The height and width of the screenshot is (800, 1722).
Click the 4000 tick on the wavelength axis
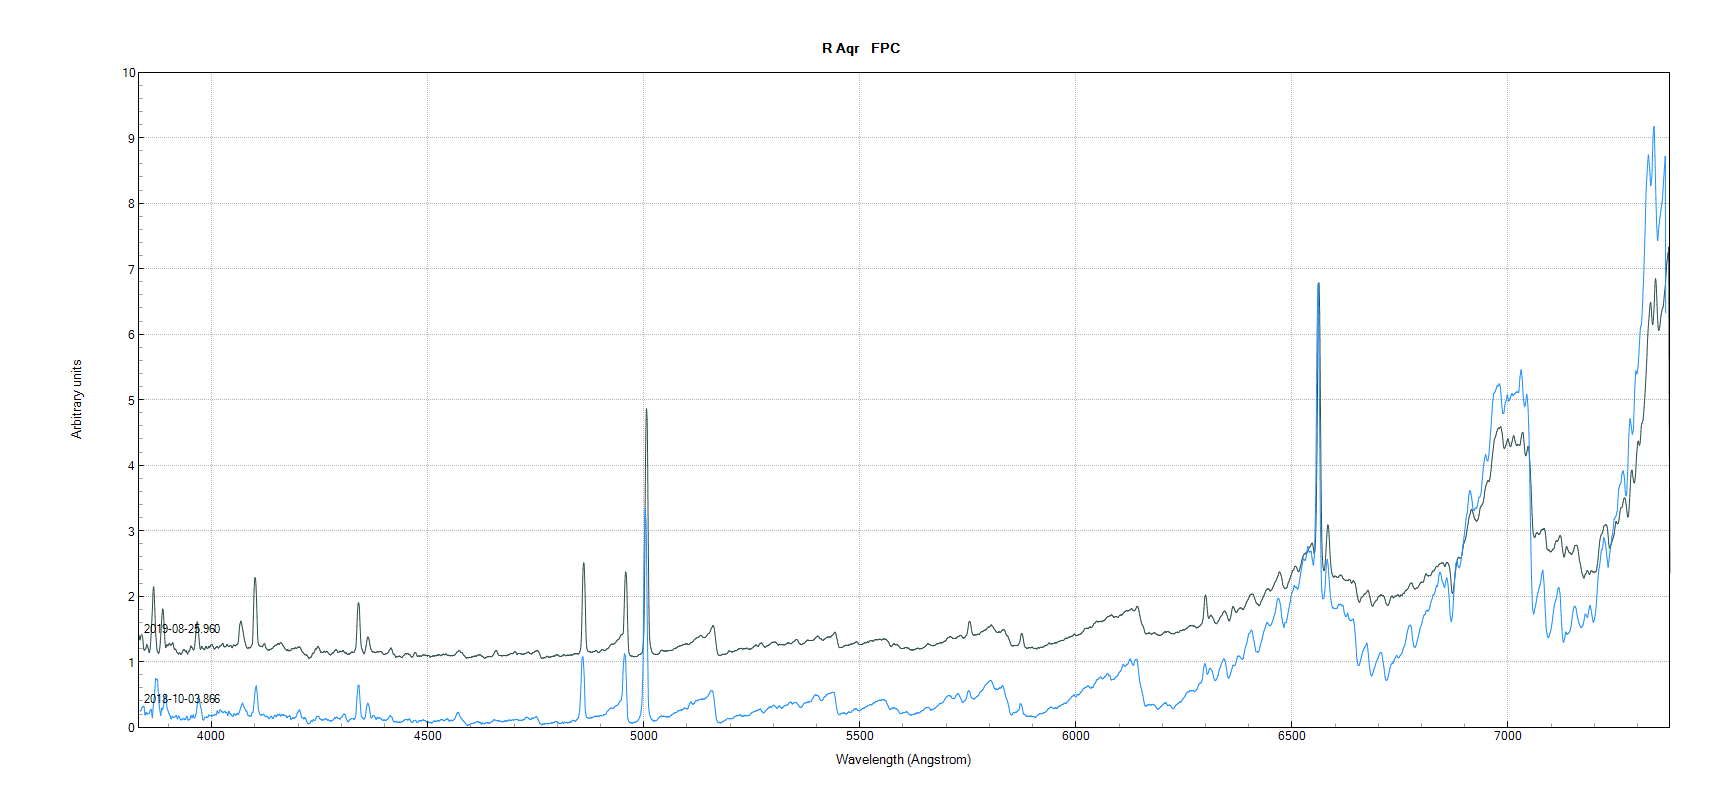[x=211, y=736]
